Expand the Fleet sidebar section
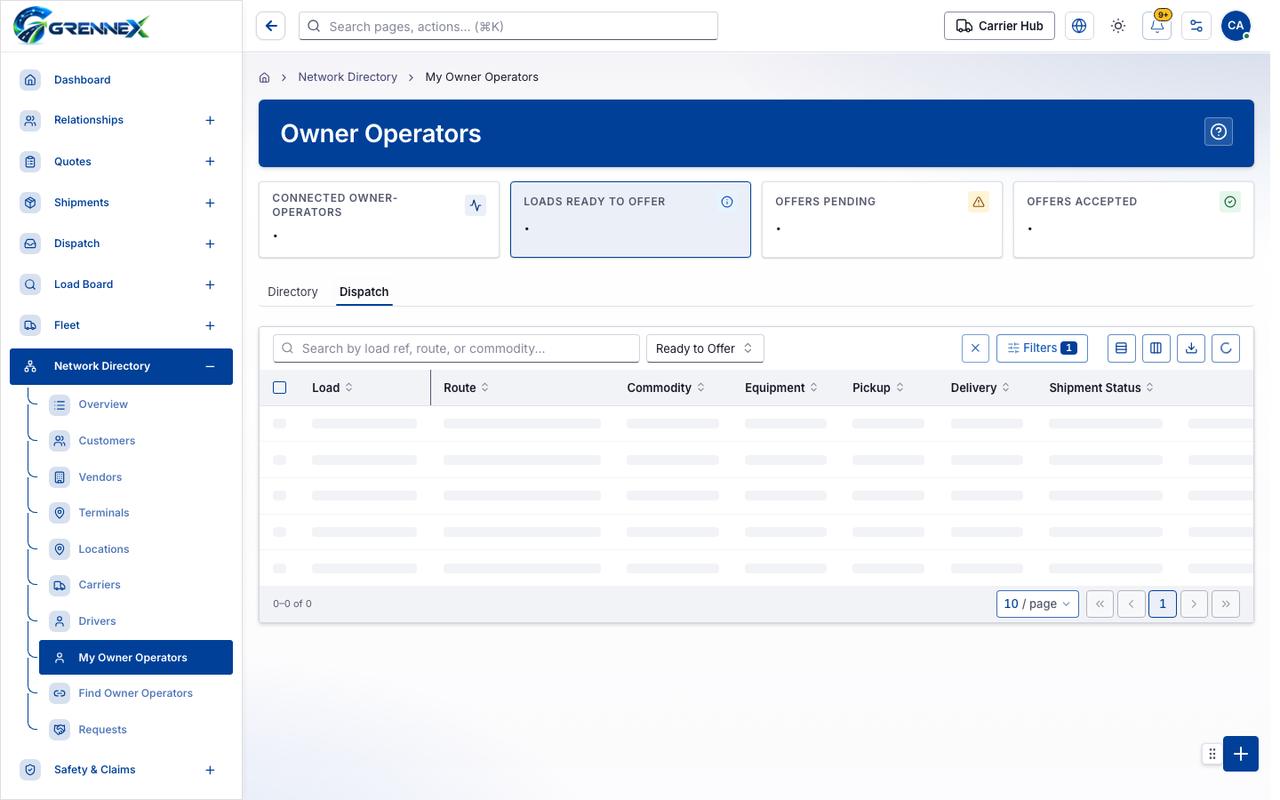The height and width of the screenshot is (800, 1280). pyautogui.click(x=210, y=326)
